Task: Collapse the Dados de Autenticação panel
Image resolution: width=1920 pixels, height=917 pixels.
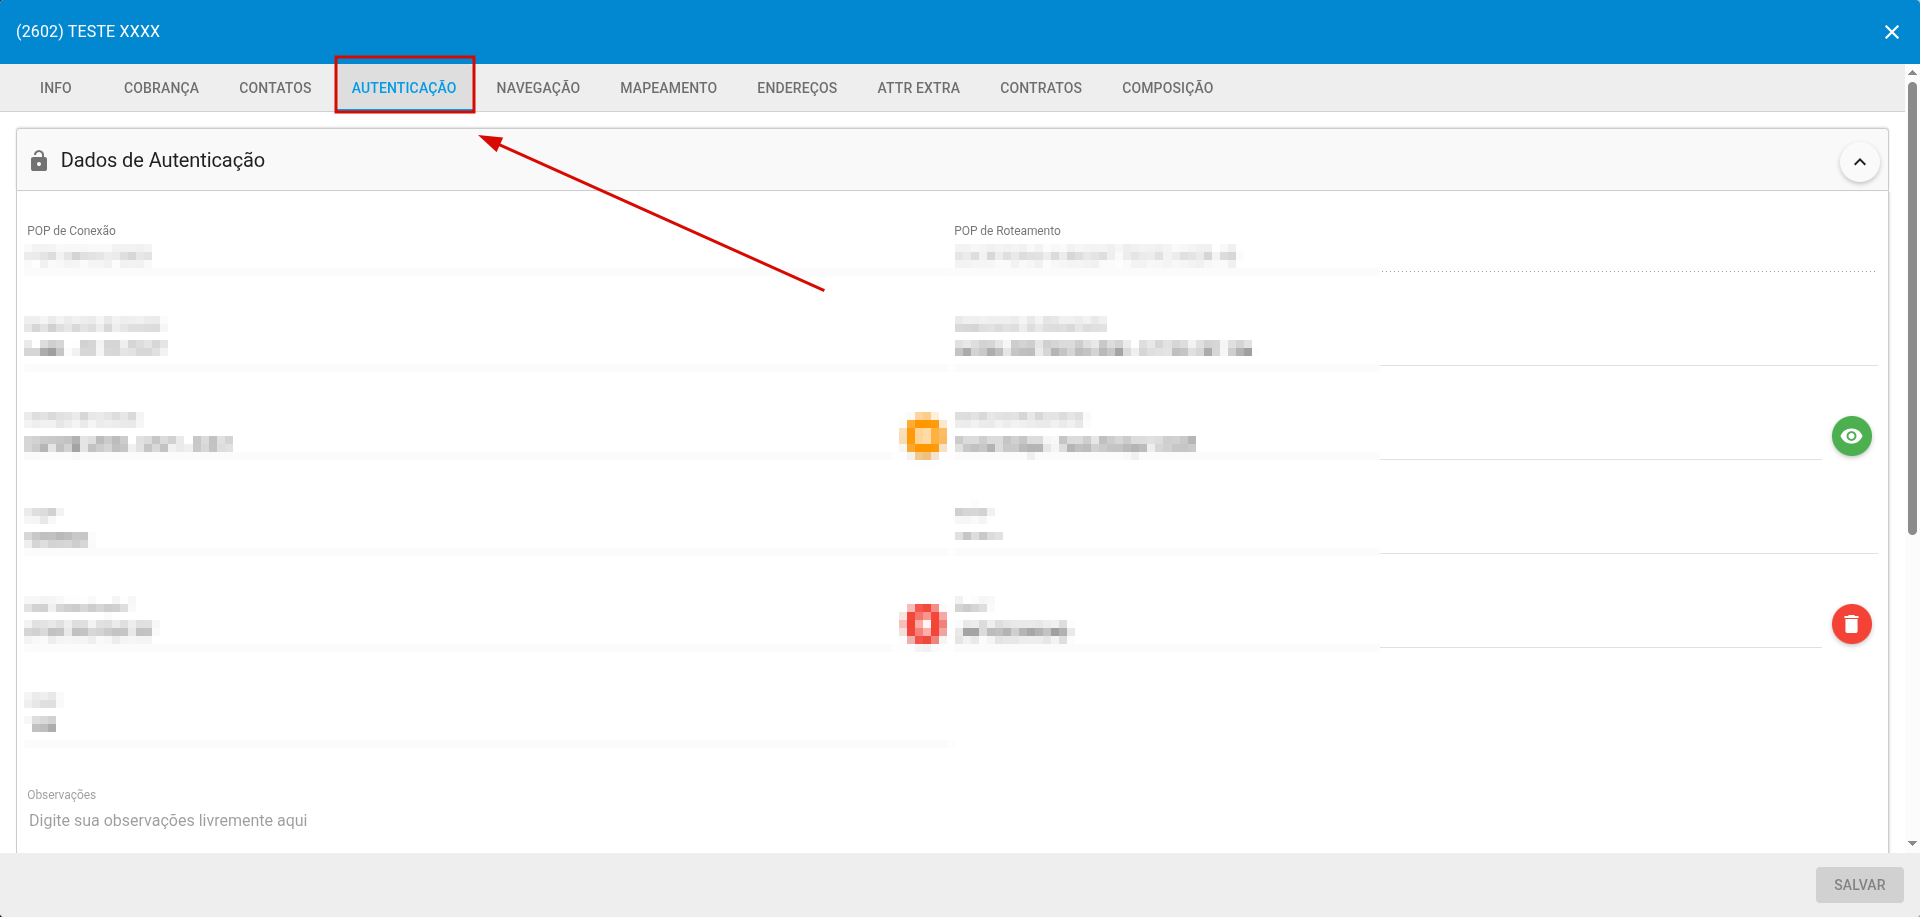Action: pos(1859,162)
